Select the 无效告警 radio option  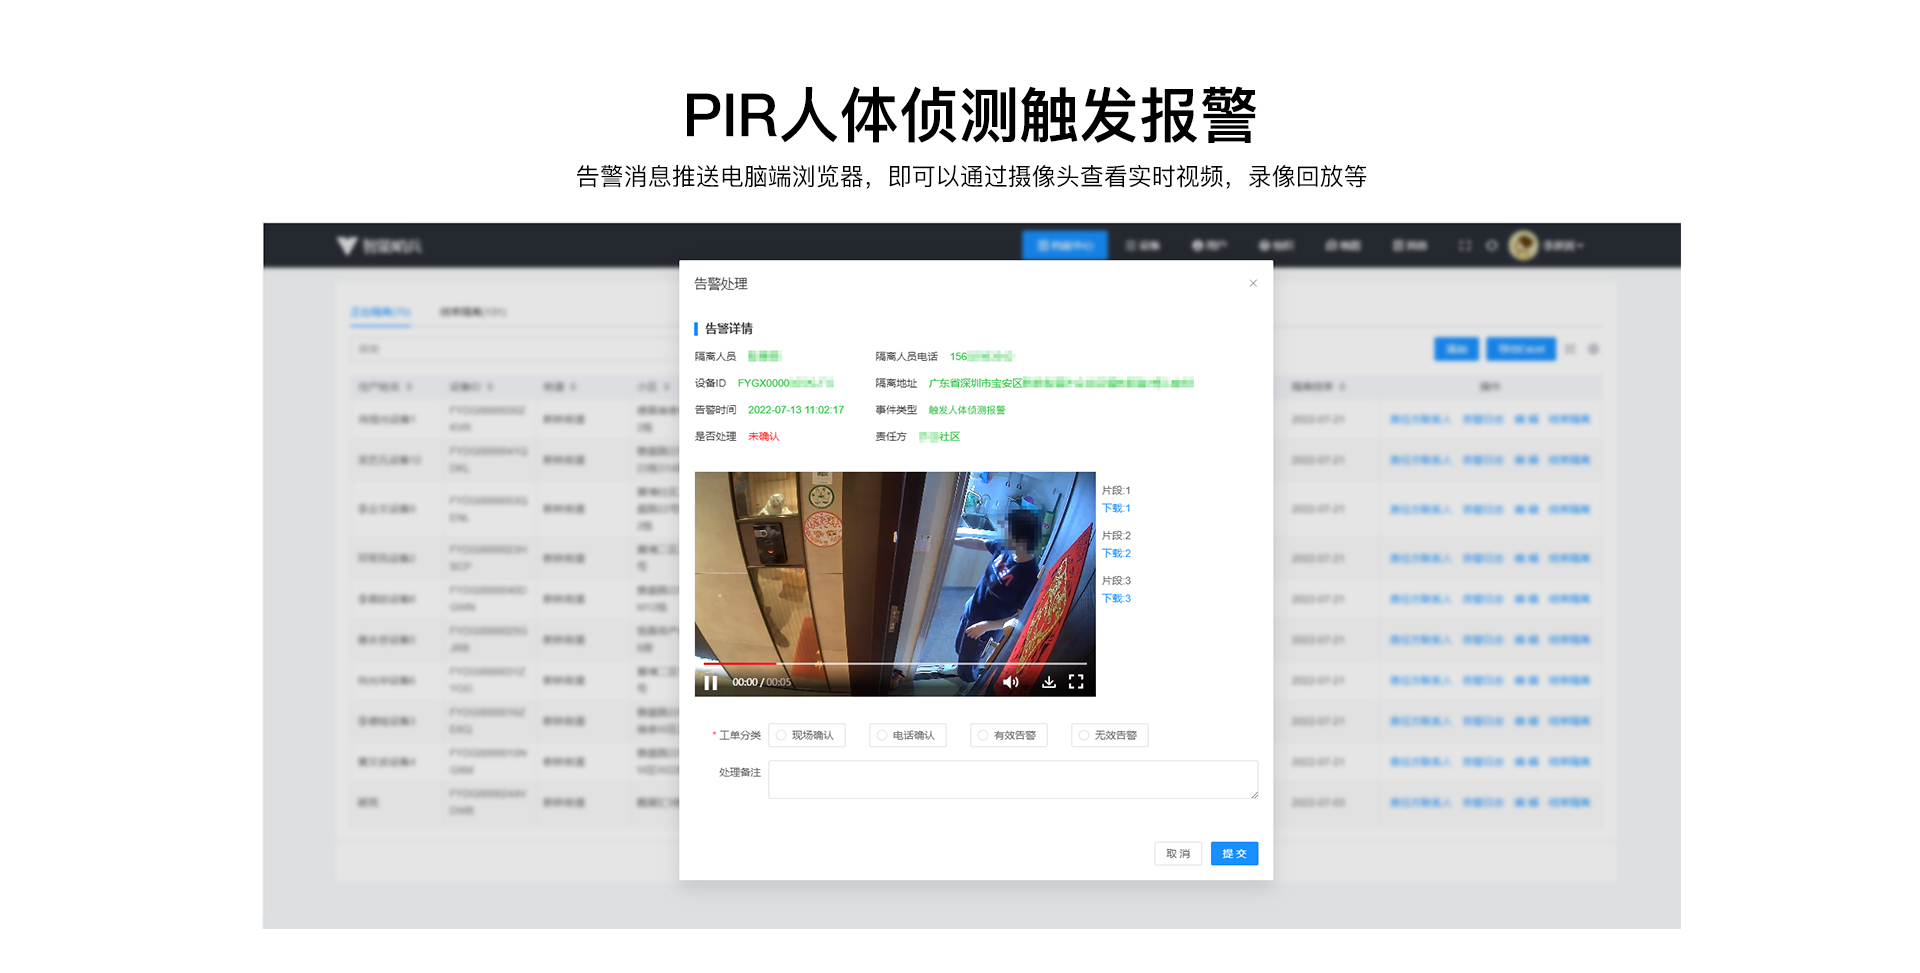click(x=1110, y=735)
